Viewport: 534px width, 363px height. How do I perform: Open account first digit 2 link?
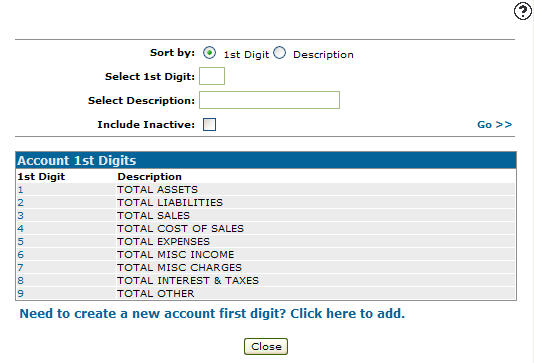pos(20,203)
